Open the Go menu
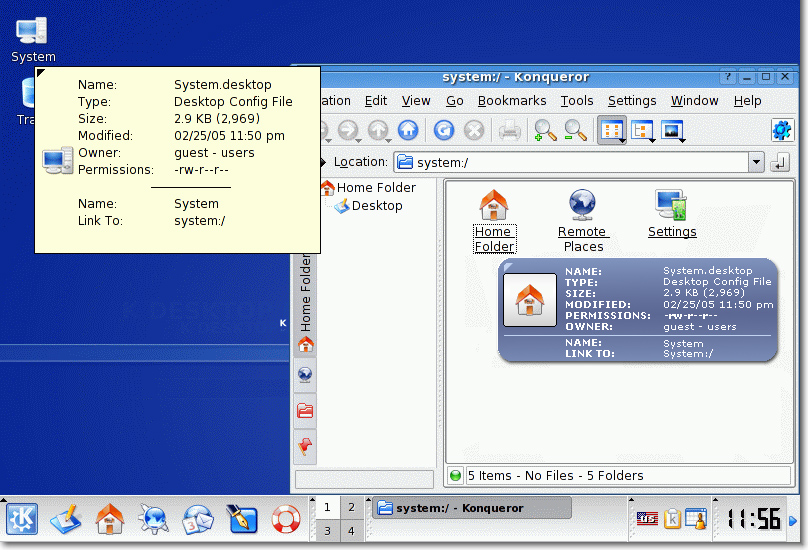This screenshot has height=553, width=812. (455, 100)
